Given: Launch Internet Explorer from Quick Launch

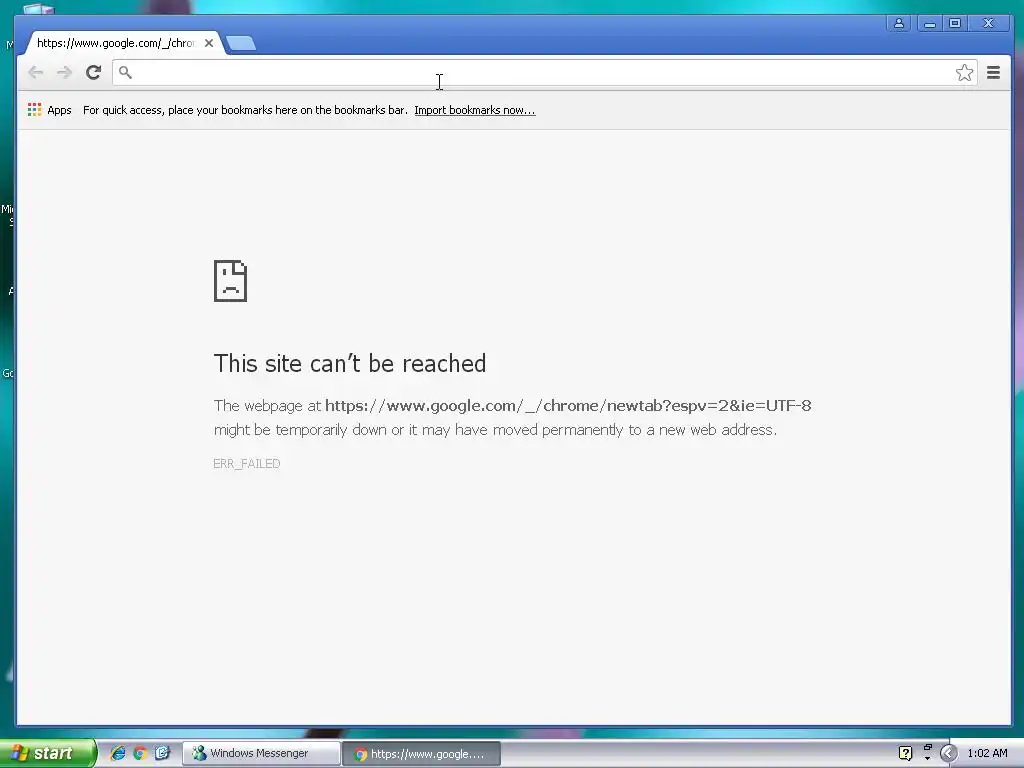Looking at the screenshot, I should point(118,753).
